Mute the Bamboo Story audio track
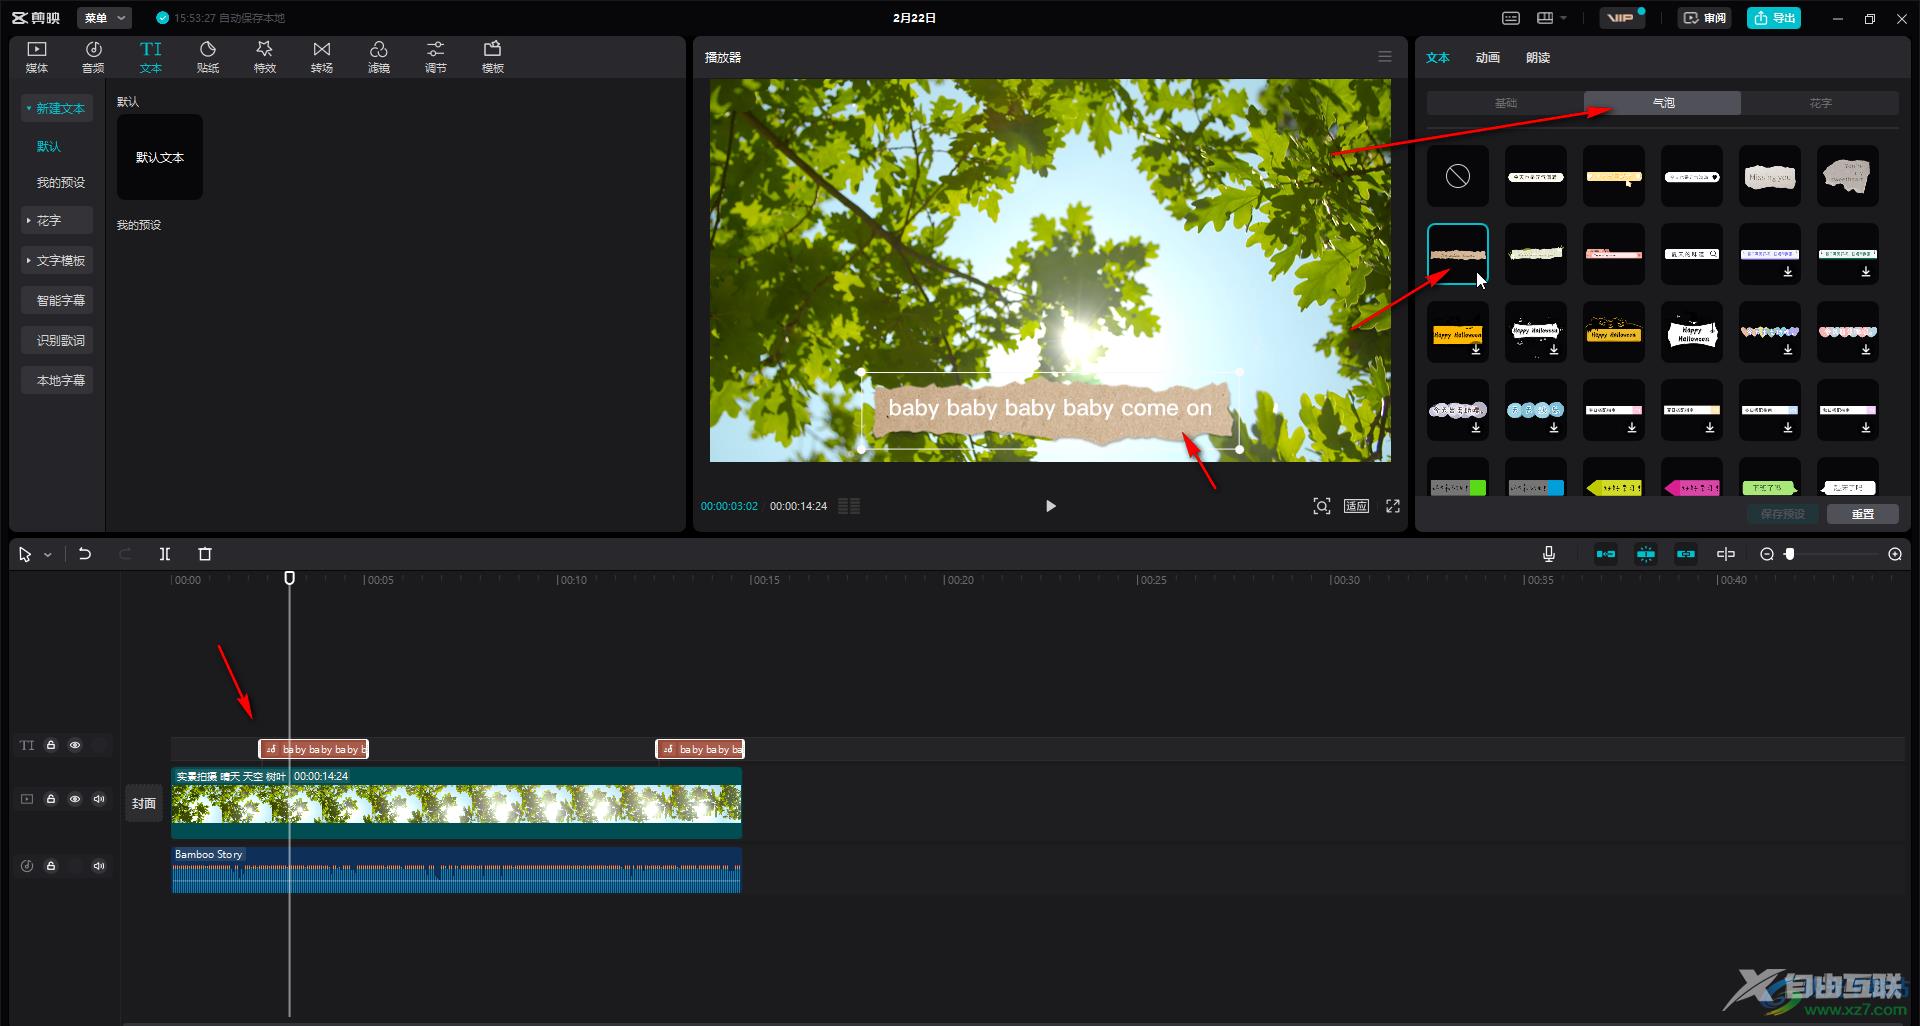Screen dimensions: 1920x1026 [99, 866]
